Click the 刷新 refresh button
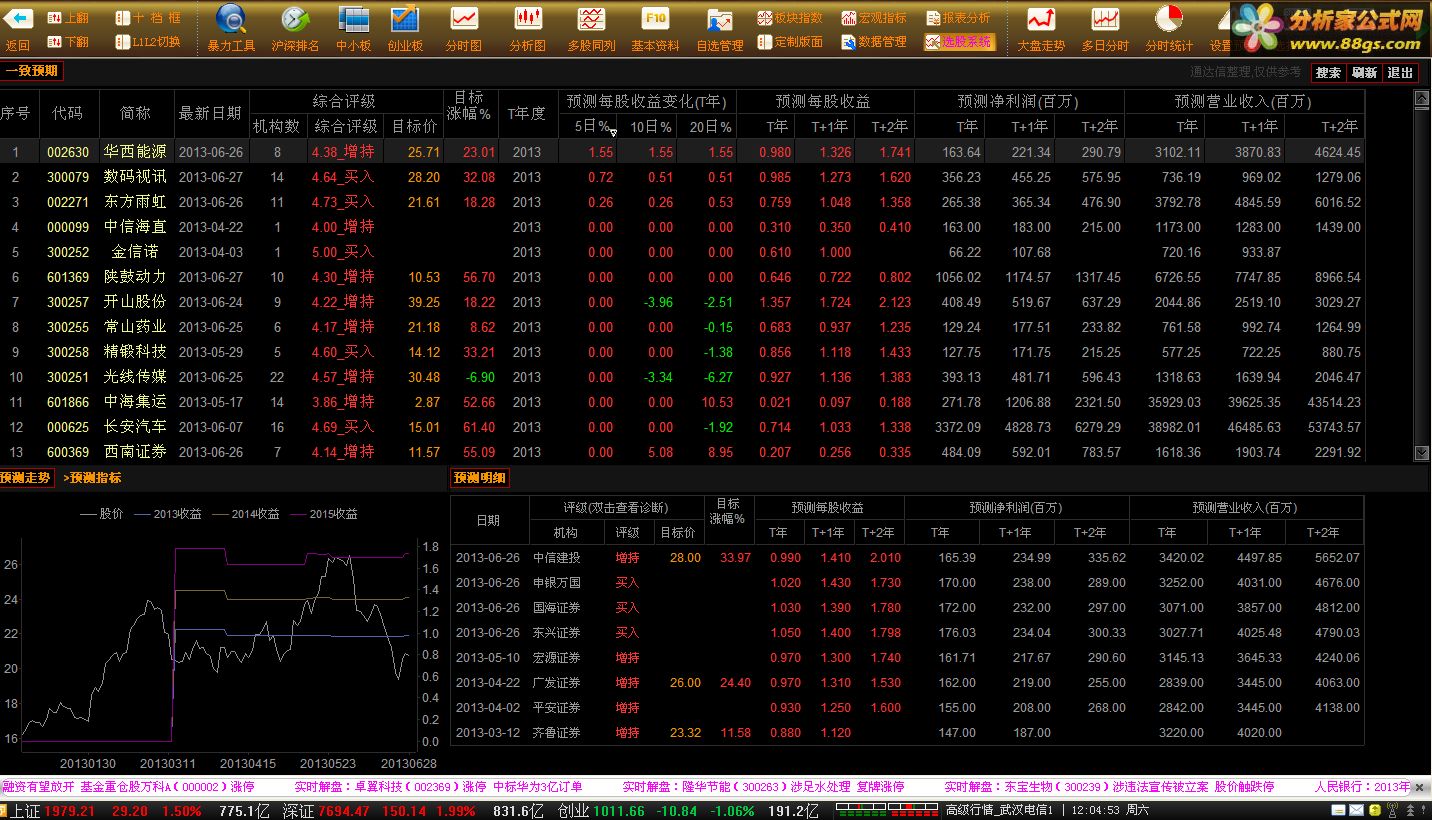 pyautogui.click(x=1364, y=73)
